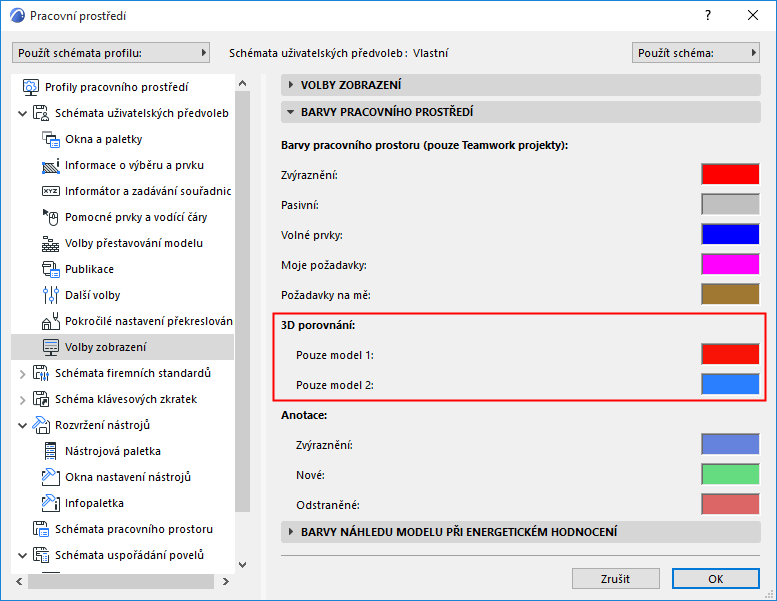Click the Pomocné prvky a vodící čáry icon
777x601 pixels.
51,217
